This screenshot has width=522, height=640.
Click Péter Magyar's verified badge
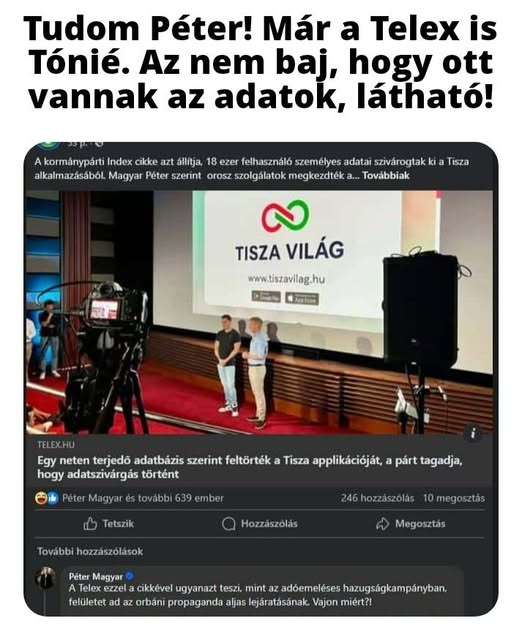point(129,576)
